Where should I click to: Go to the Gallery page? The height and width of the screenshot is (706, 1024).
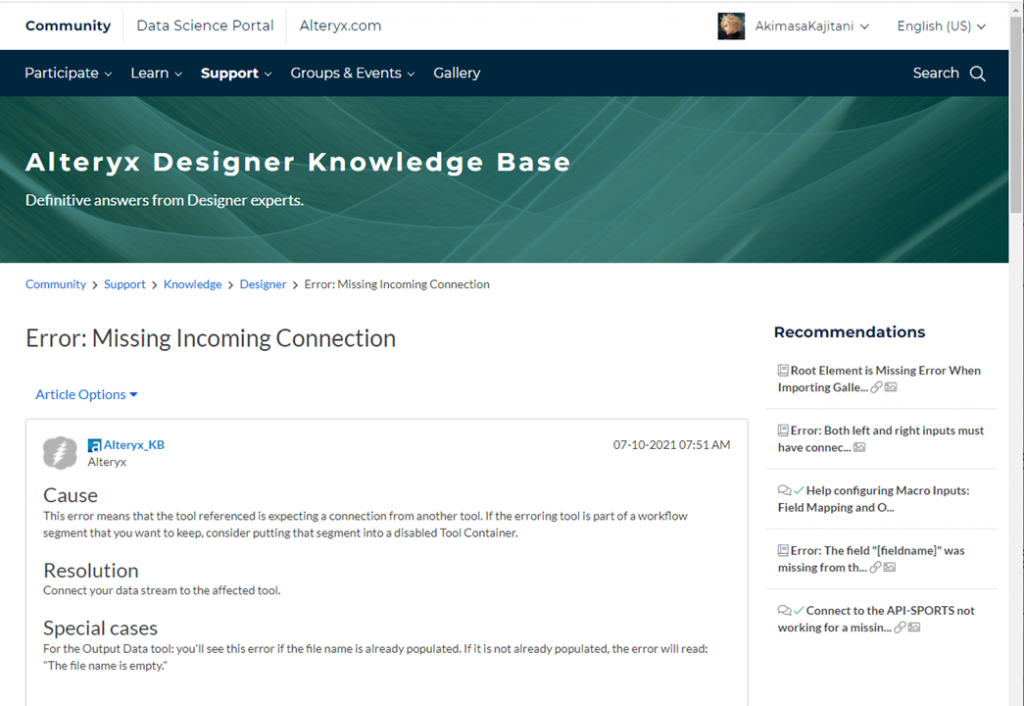456,73
